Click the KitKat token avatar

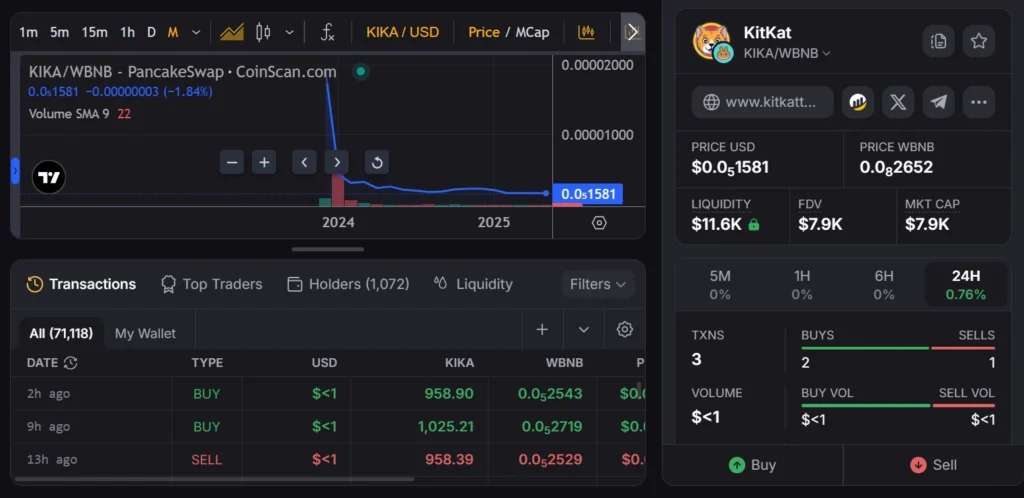[712, 41]
